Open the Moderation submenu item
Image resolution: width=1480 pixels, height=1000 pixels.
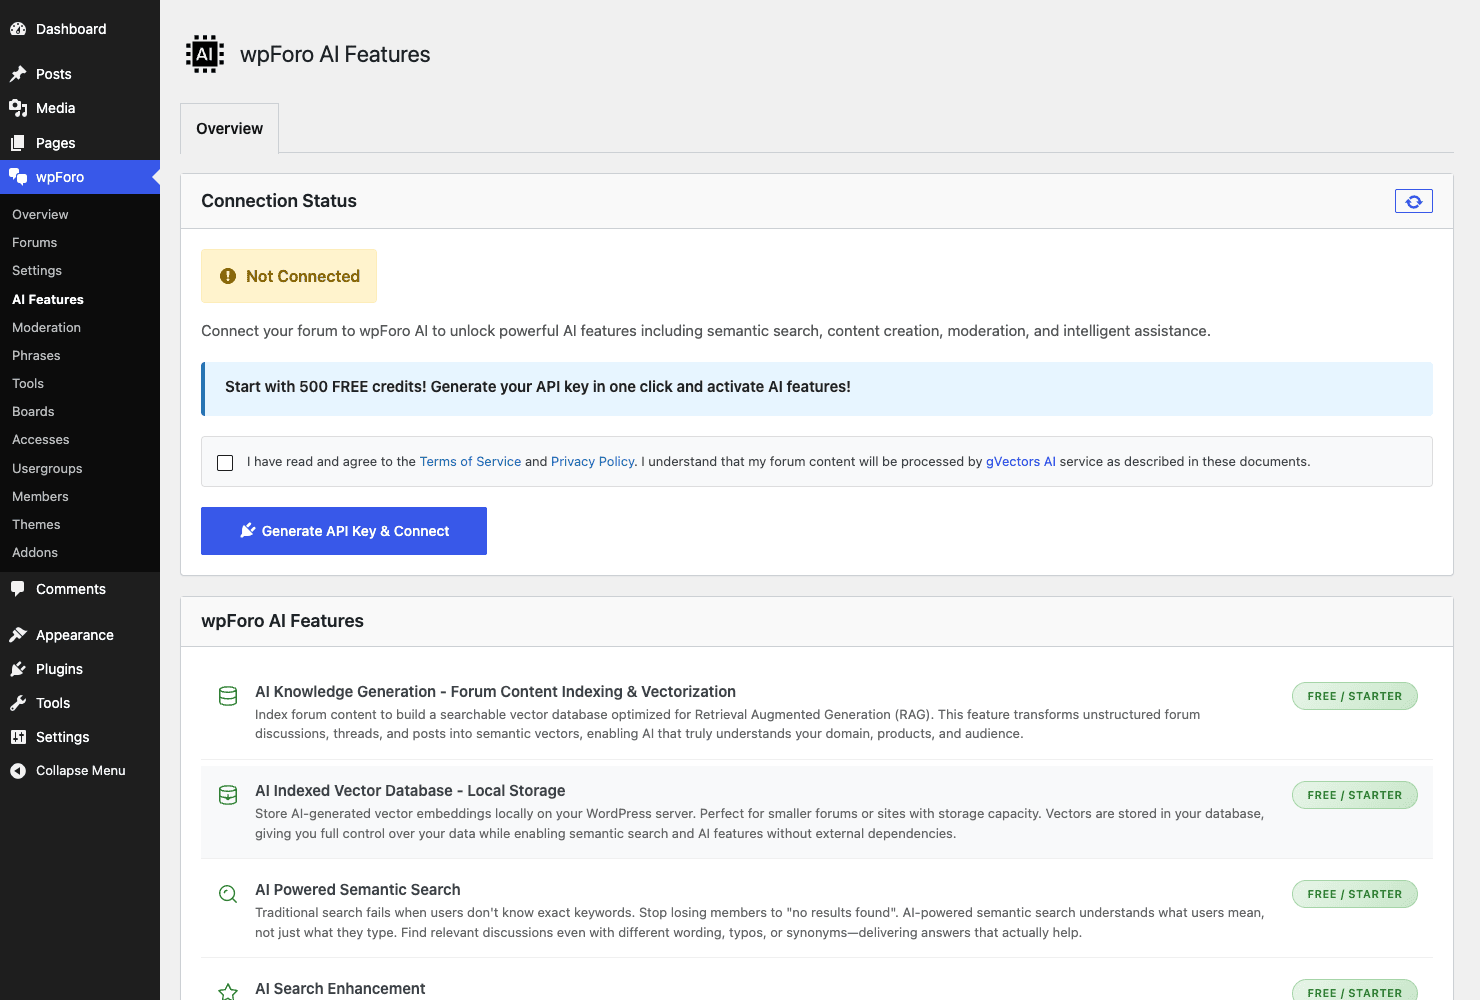click(x=46, y=327)
